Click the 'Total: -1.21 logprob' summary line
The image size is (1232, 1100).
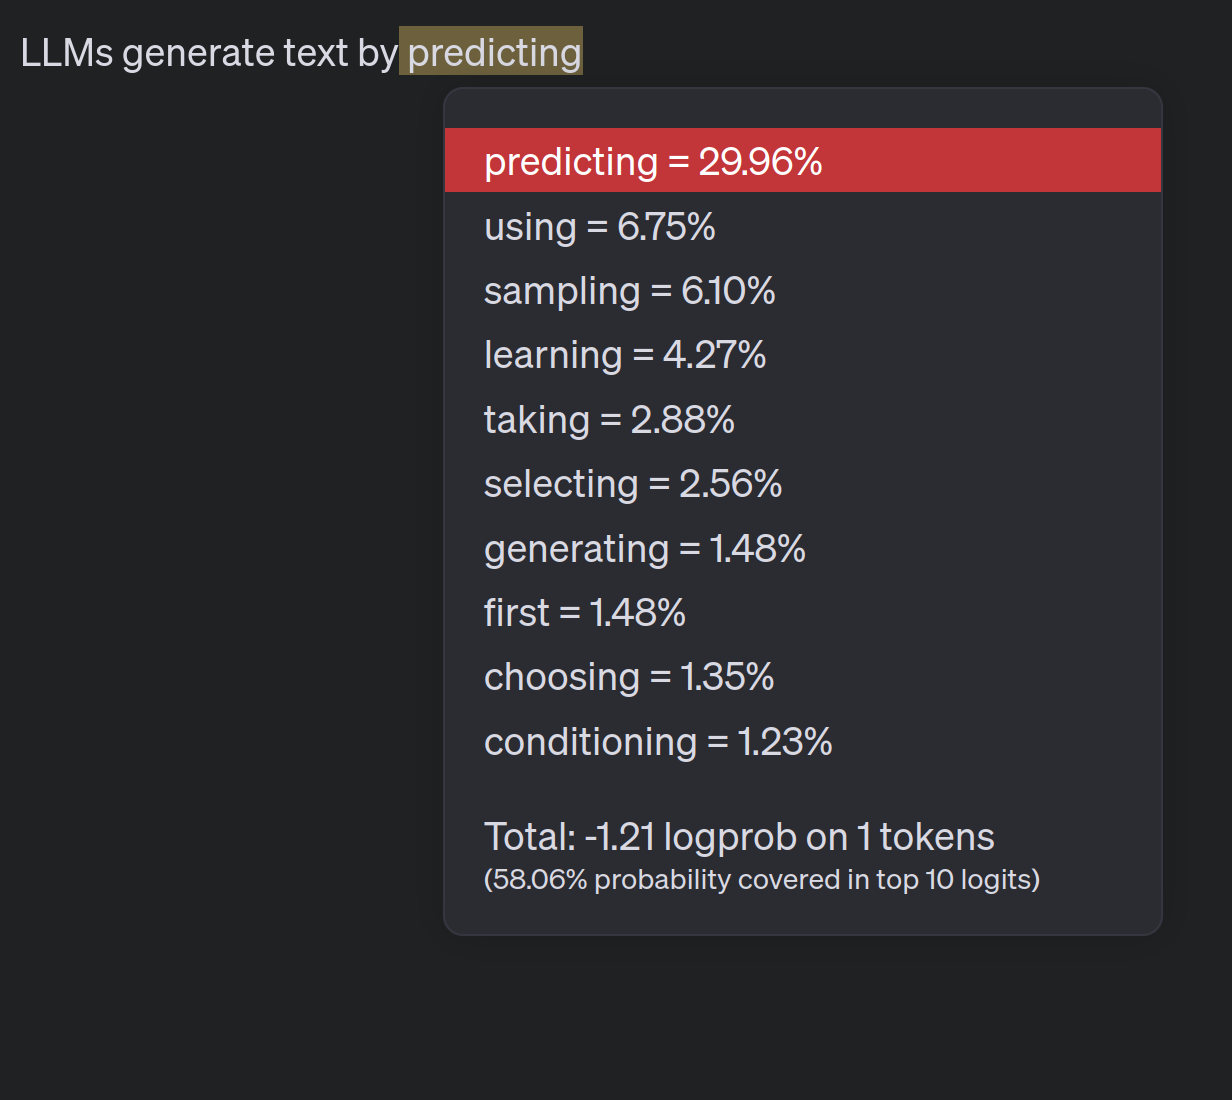(739, 837)
